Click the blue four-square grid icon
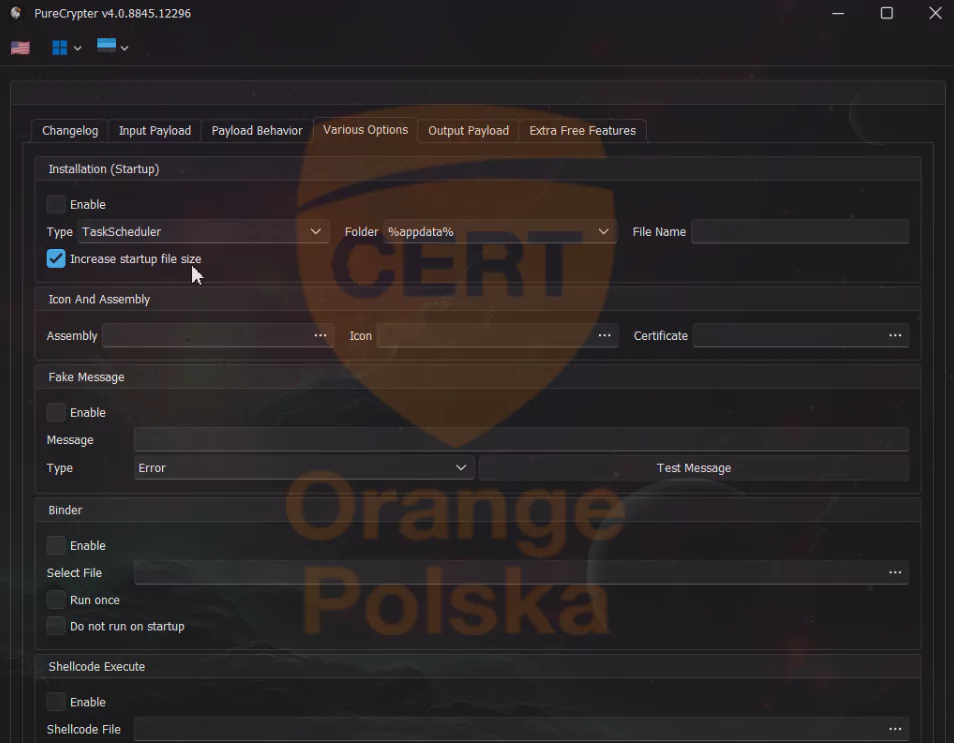954x743 pixels. click(x=60, y=47)
